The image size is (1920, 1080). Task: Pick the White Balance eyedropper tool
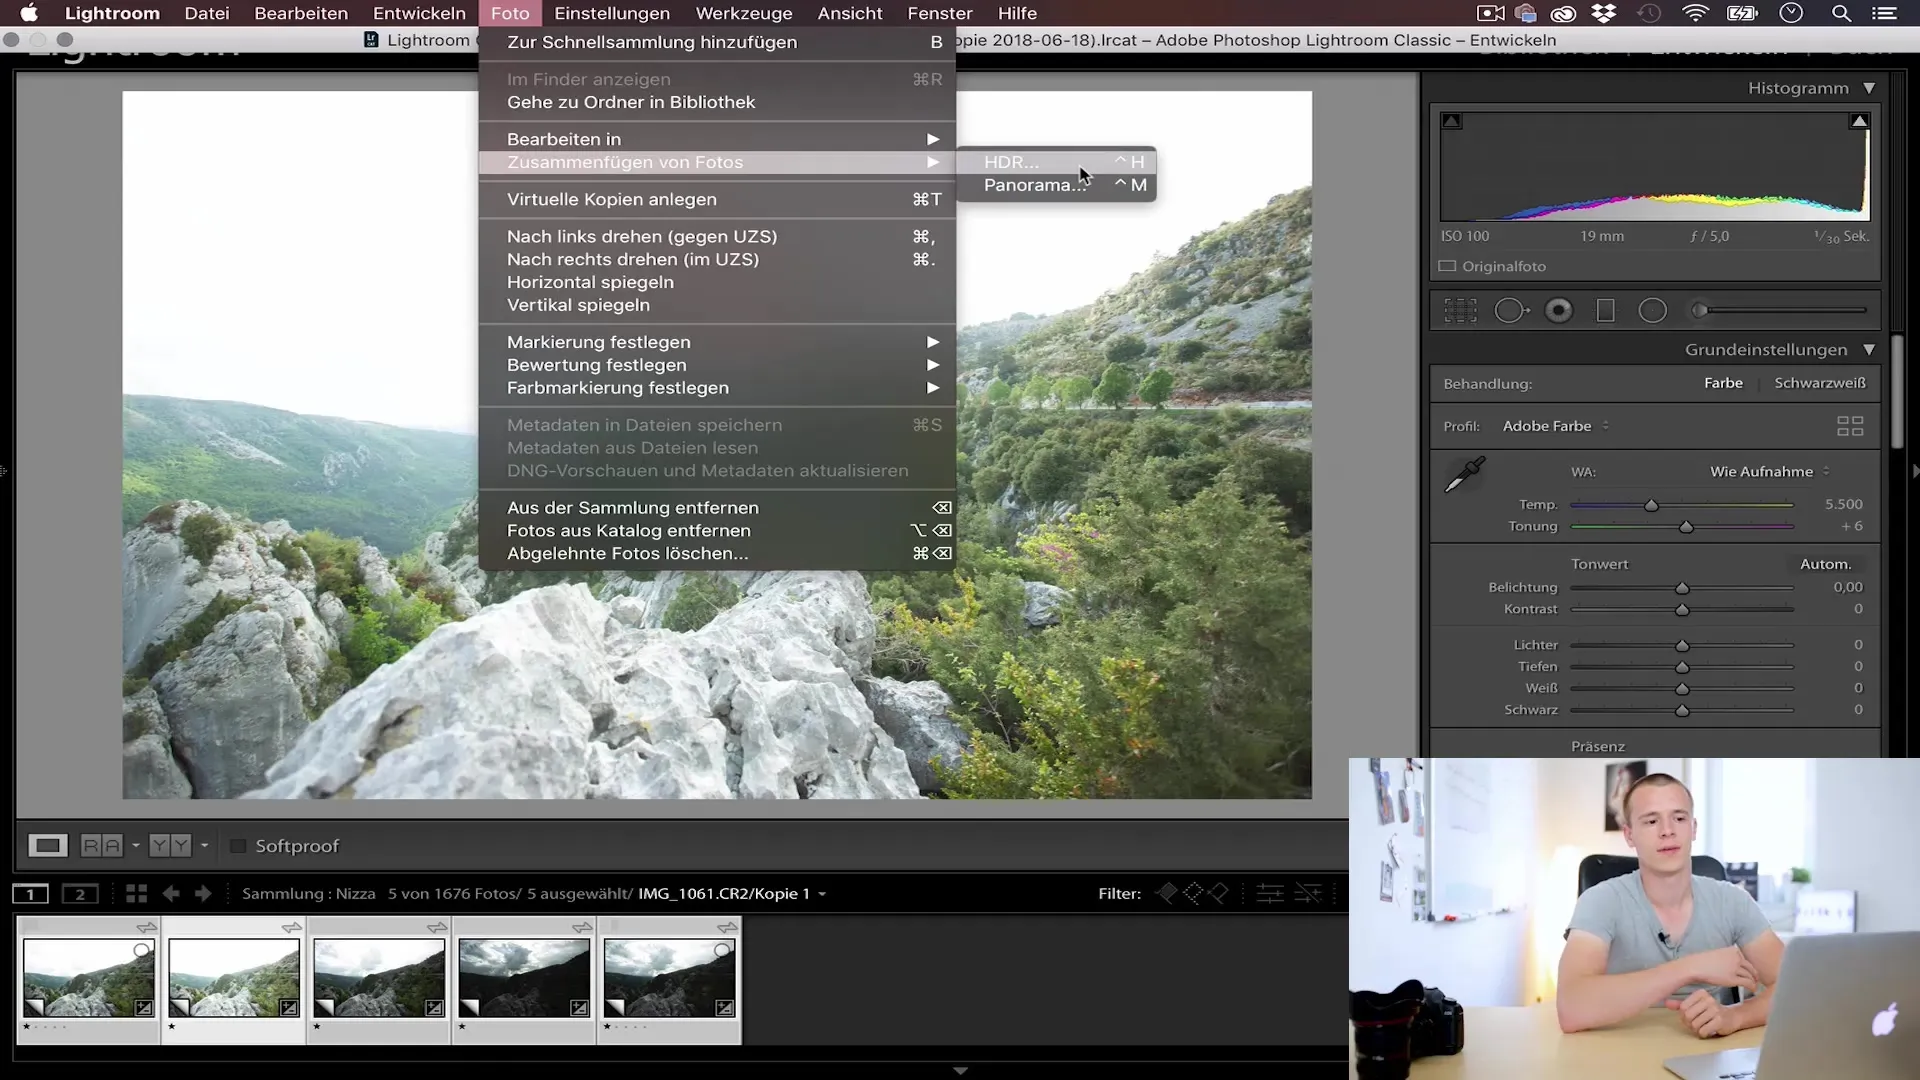tap(1465, 474)
